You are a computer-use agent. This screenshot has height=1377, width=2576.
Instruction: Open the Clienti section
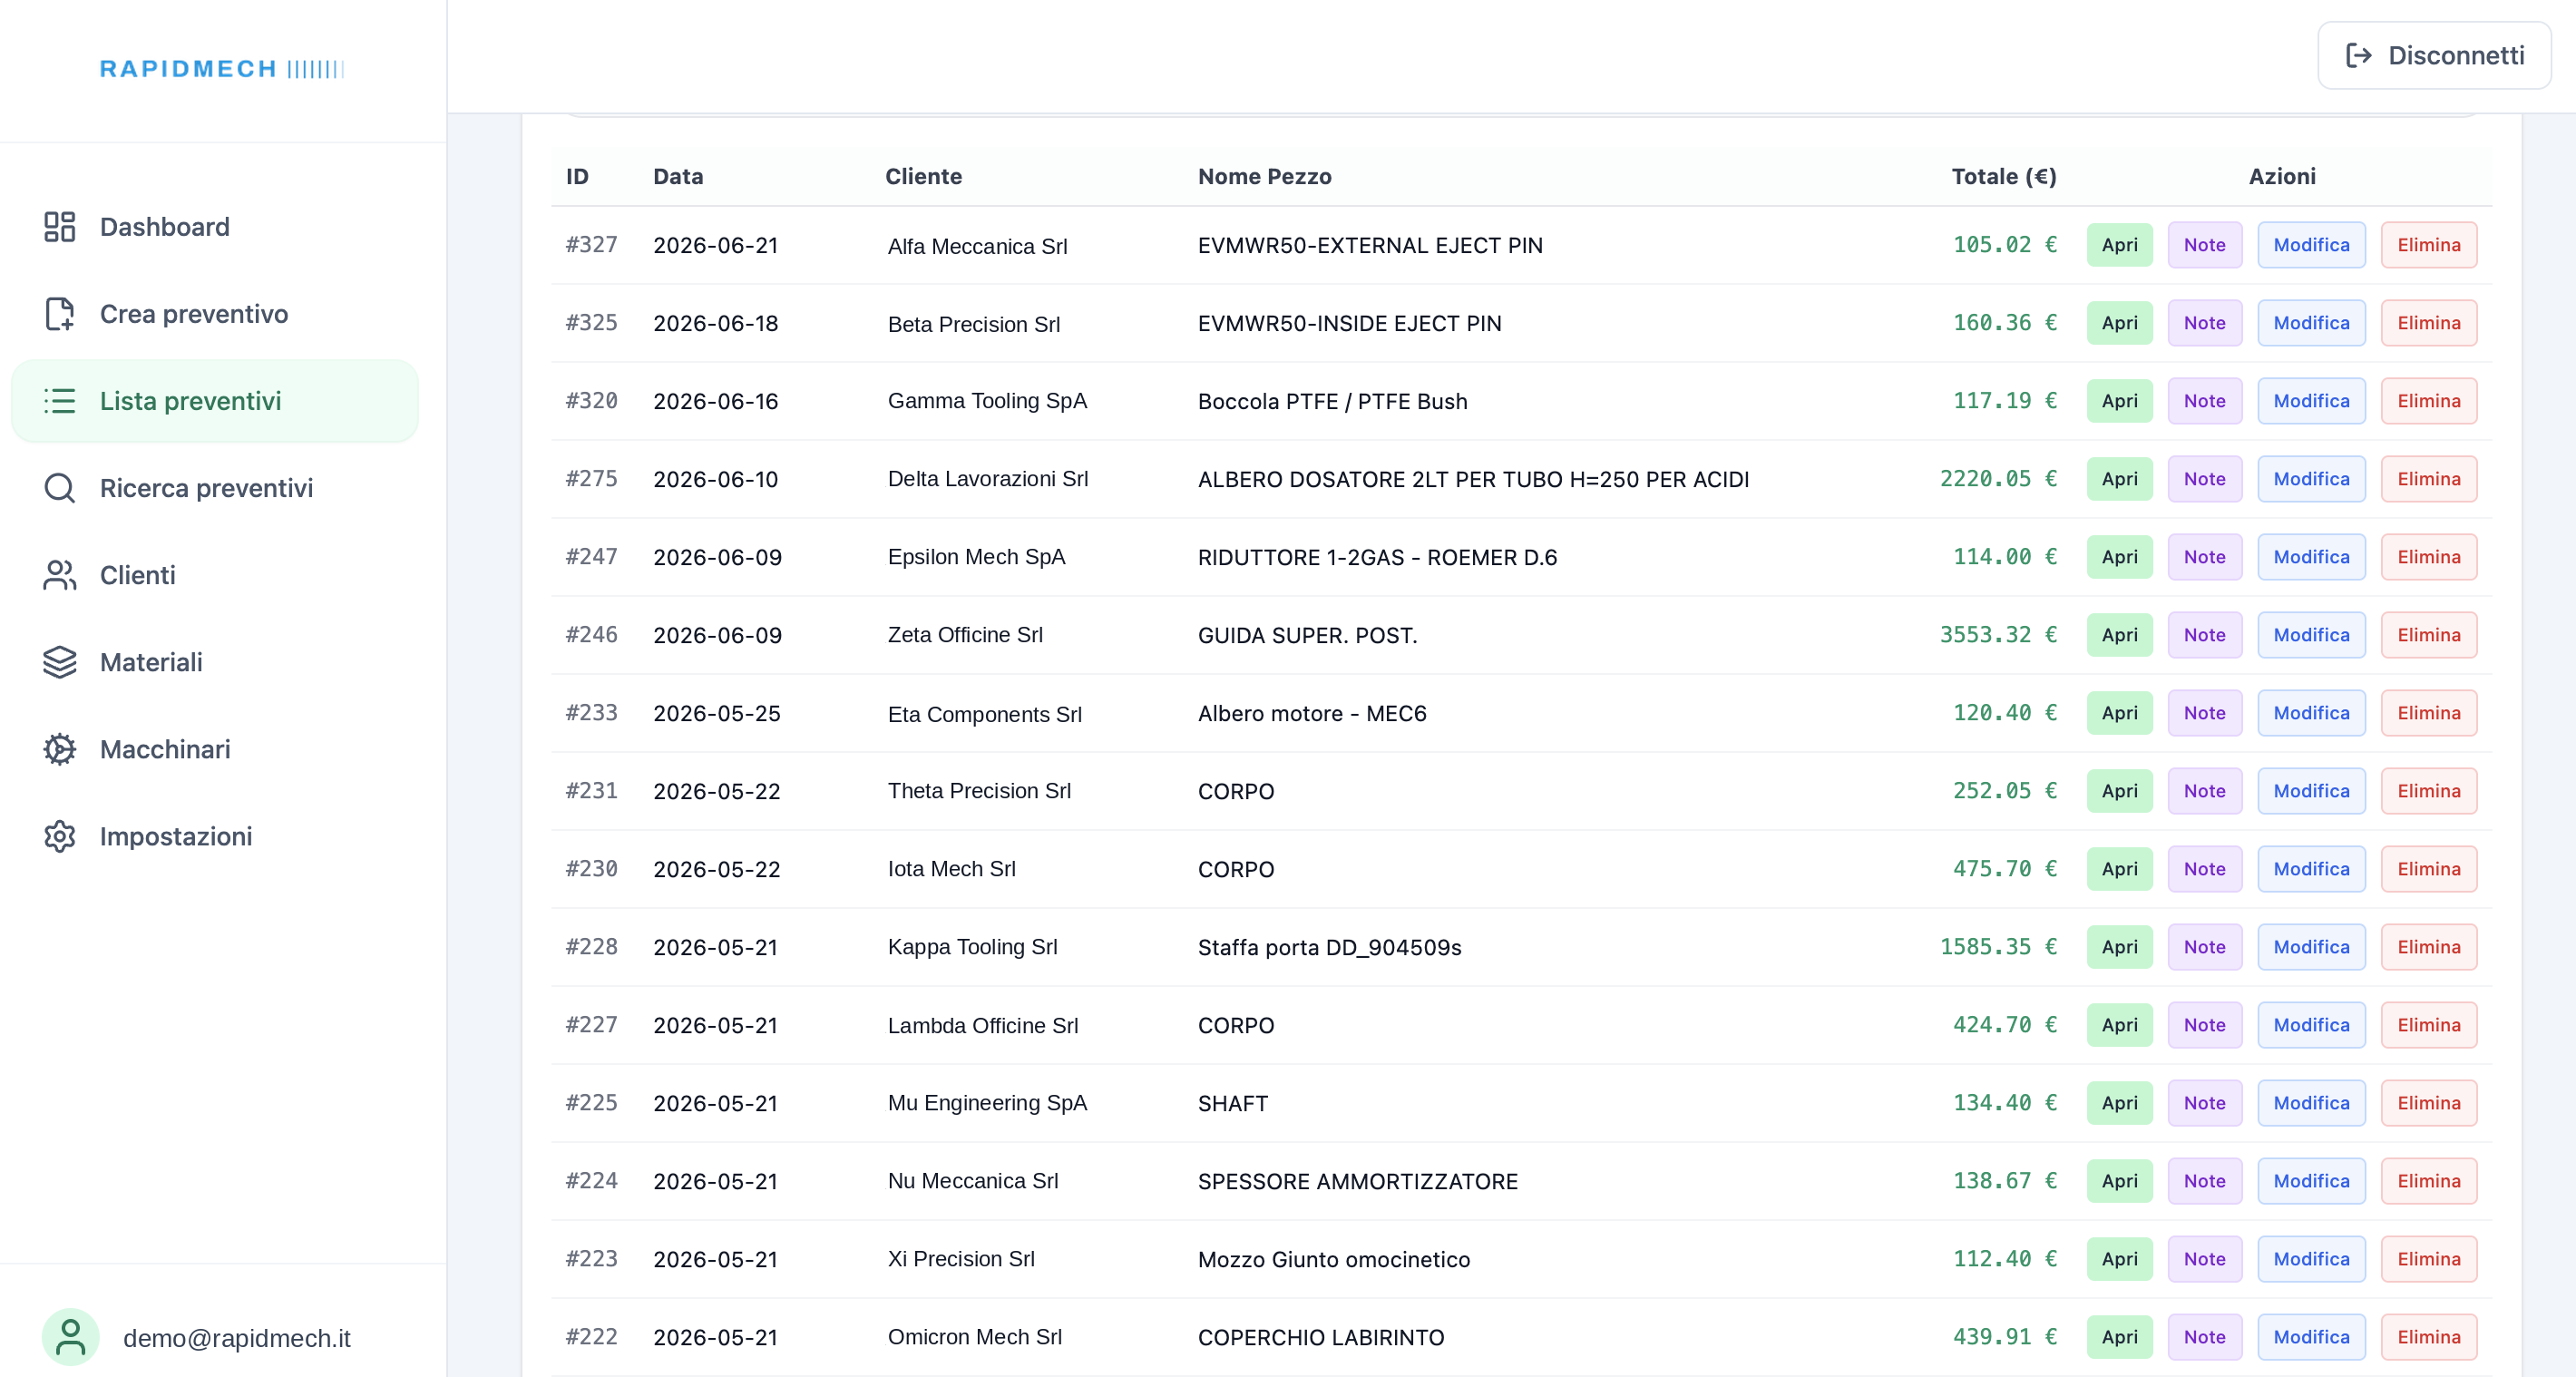214,575
